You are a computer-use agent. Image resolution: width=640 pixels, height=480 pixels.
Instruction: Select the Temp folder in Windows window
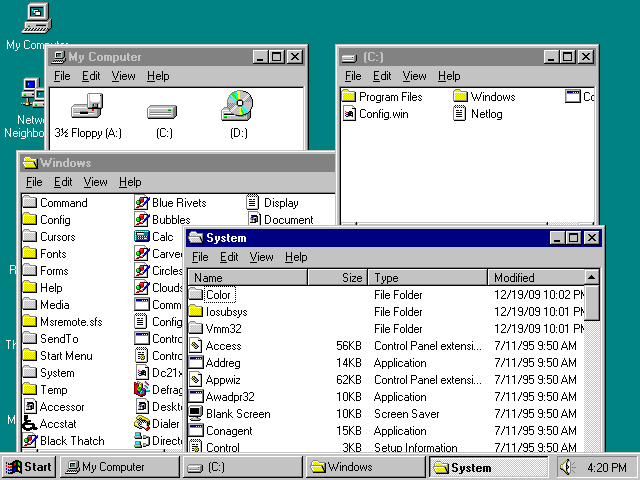pyautogui.click(x=45, y=389)
